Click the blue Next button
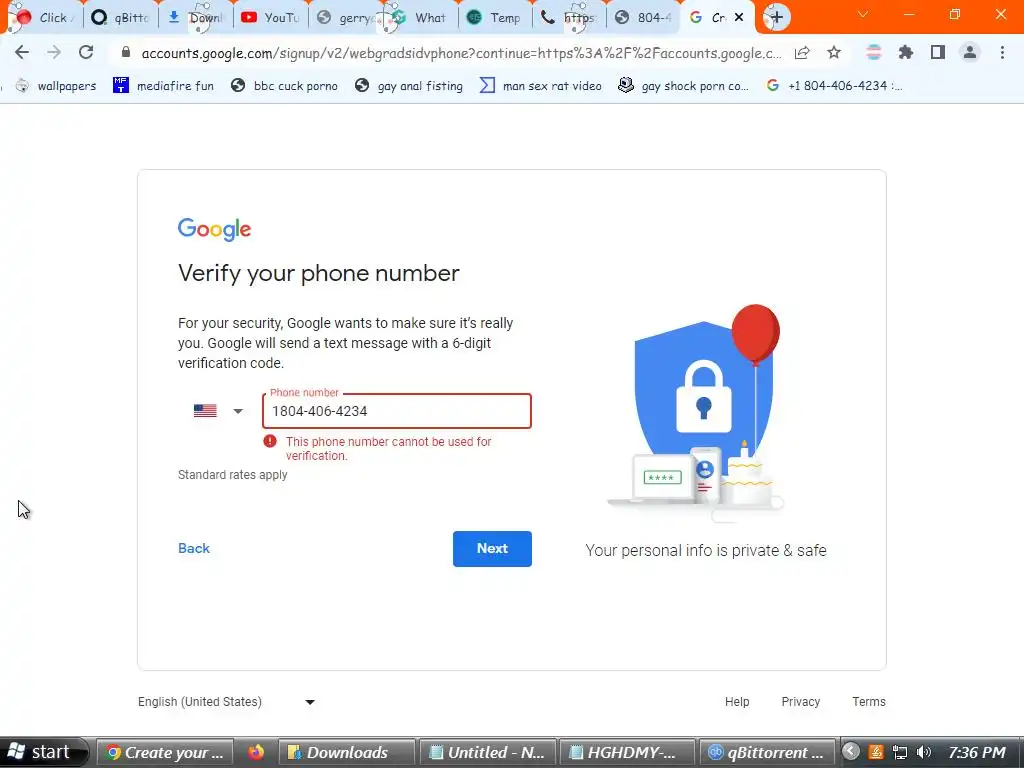The image size is (1024, 768). (x=492, y=549)
